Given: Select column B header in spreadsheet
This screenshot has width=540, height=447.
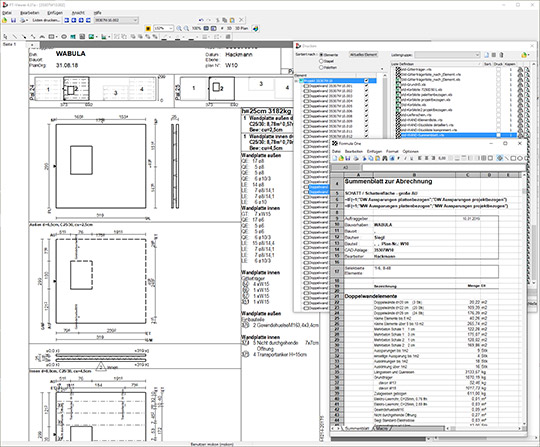Looking at the screenshot, I should coord(414,175).
